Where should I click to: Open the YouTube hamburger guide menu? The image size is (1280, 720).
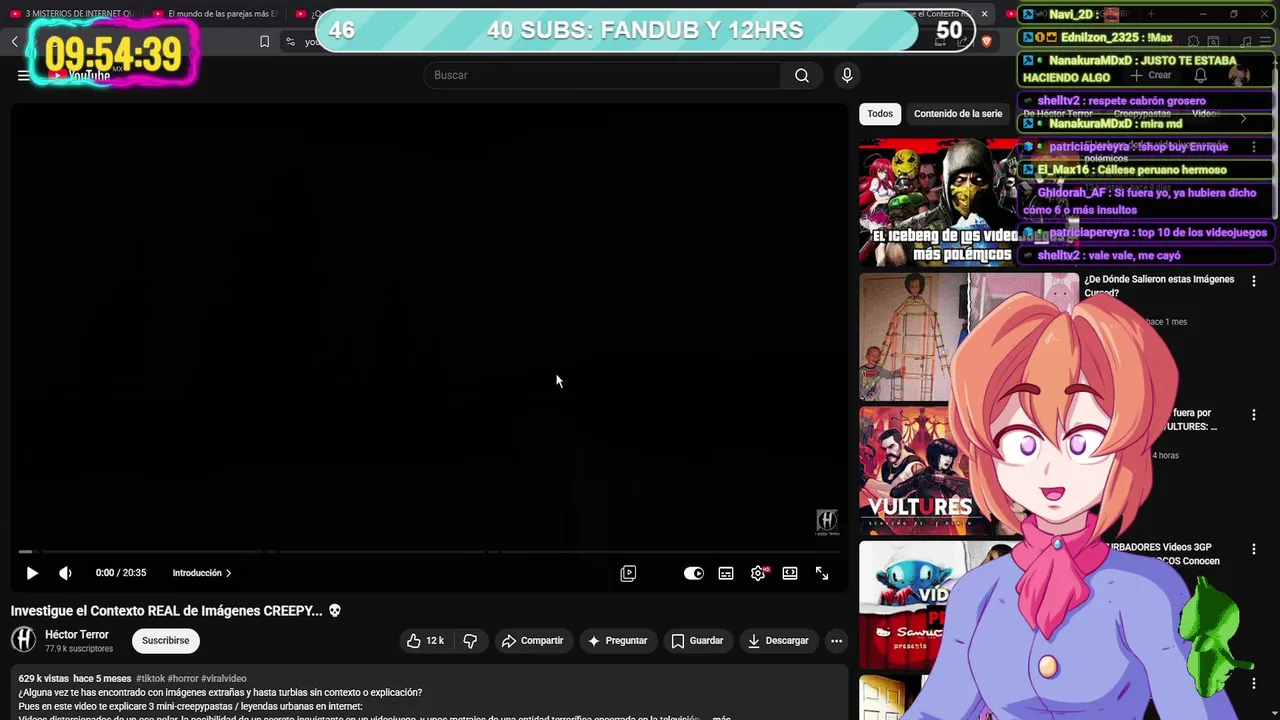click(23, 75)
